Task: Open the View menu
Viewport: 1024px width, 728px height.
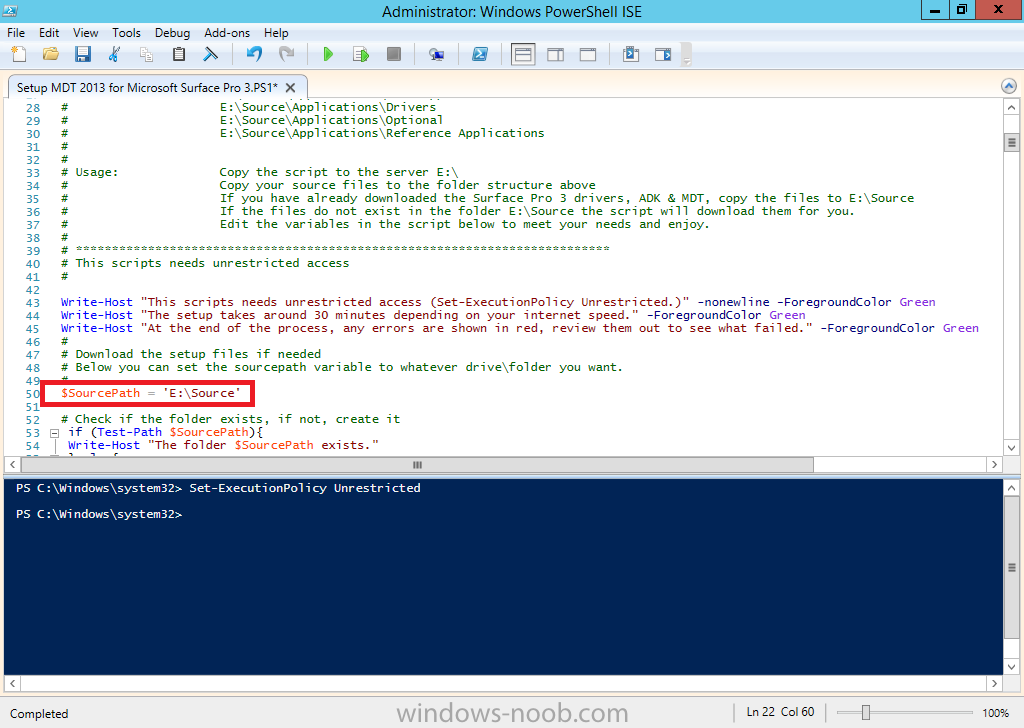Action: 86,33
